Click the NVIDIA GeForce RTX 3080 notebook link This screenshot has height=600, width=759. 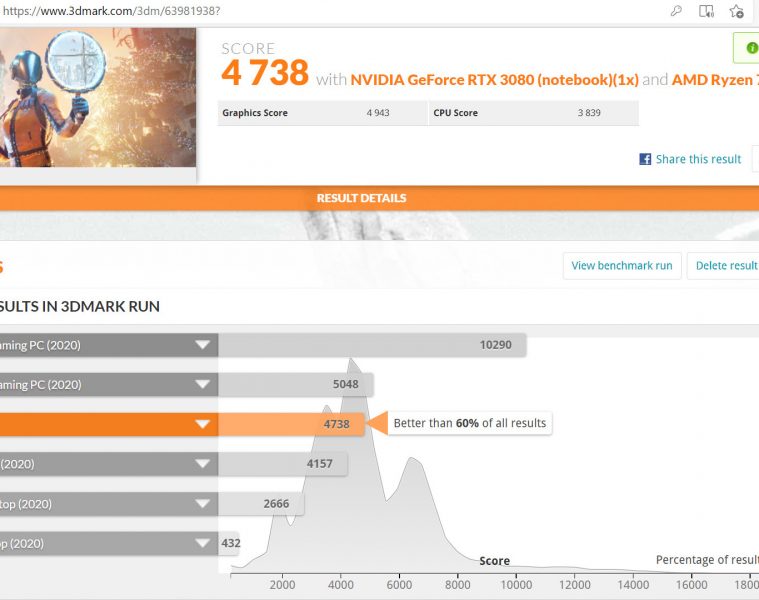tap(494, 79)
